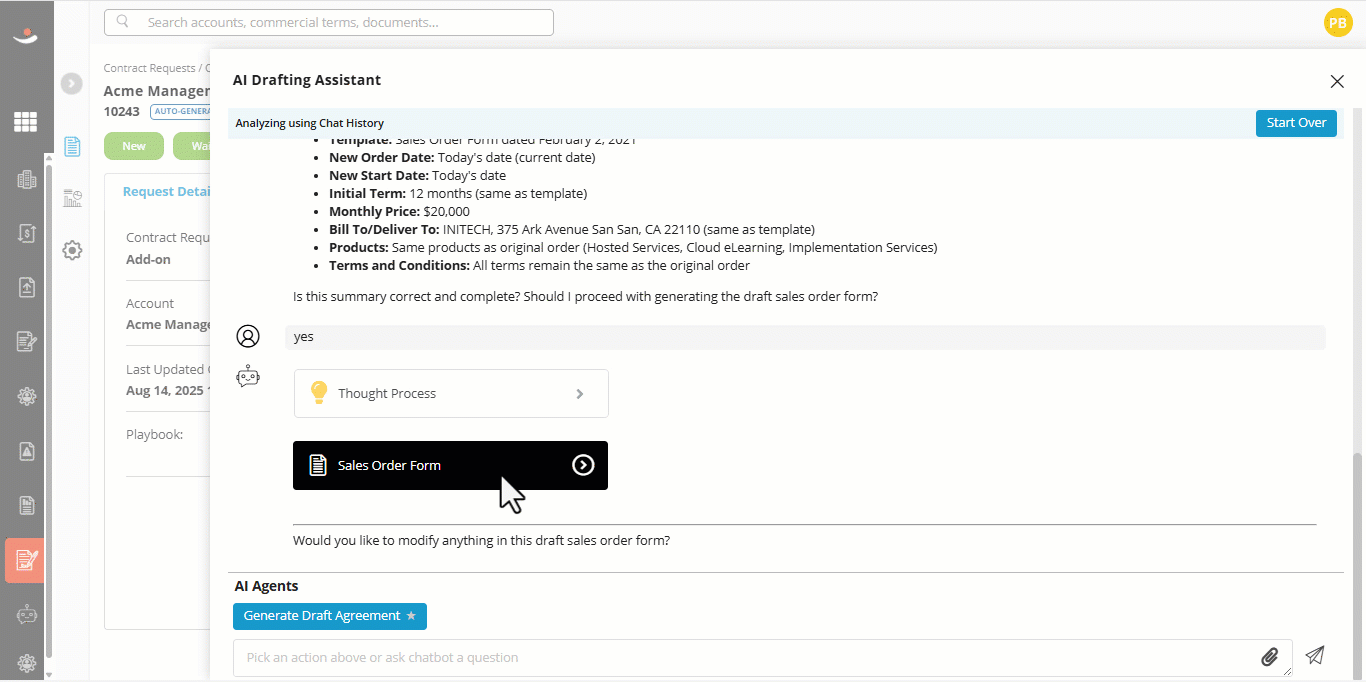Focus the search accounts input field
Viewport: 1366px width, 682px height.
click(329, 22)
